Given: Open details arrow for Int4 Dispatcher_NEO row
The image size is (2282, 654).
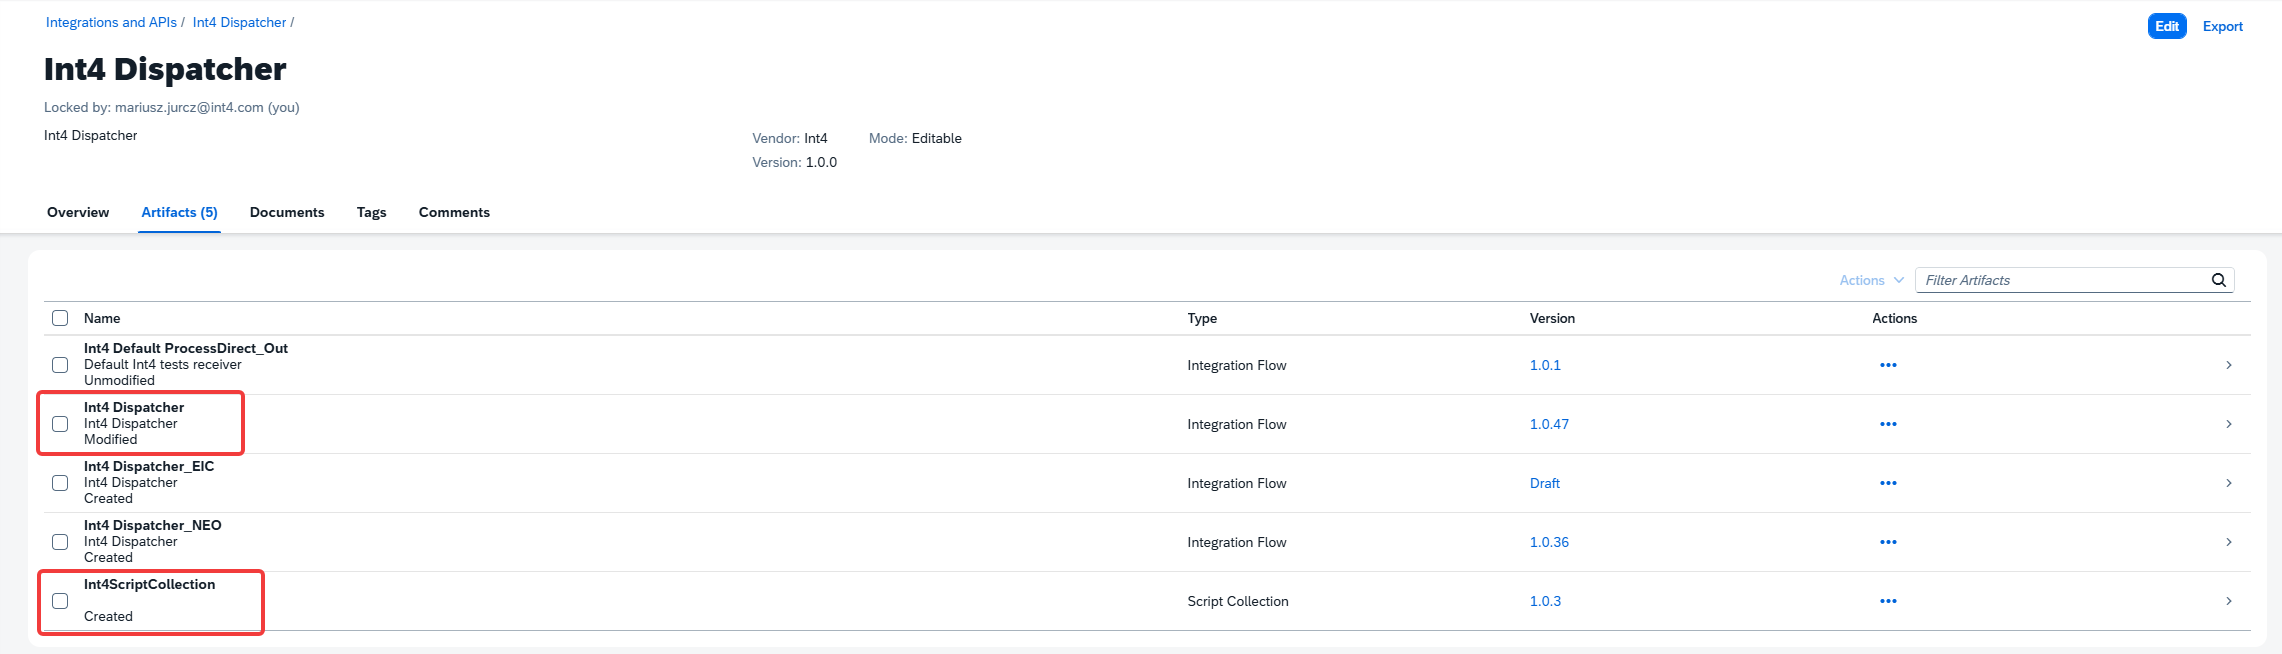Looking at the screenshot, I should coord(2229,542).
